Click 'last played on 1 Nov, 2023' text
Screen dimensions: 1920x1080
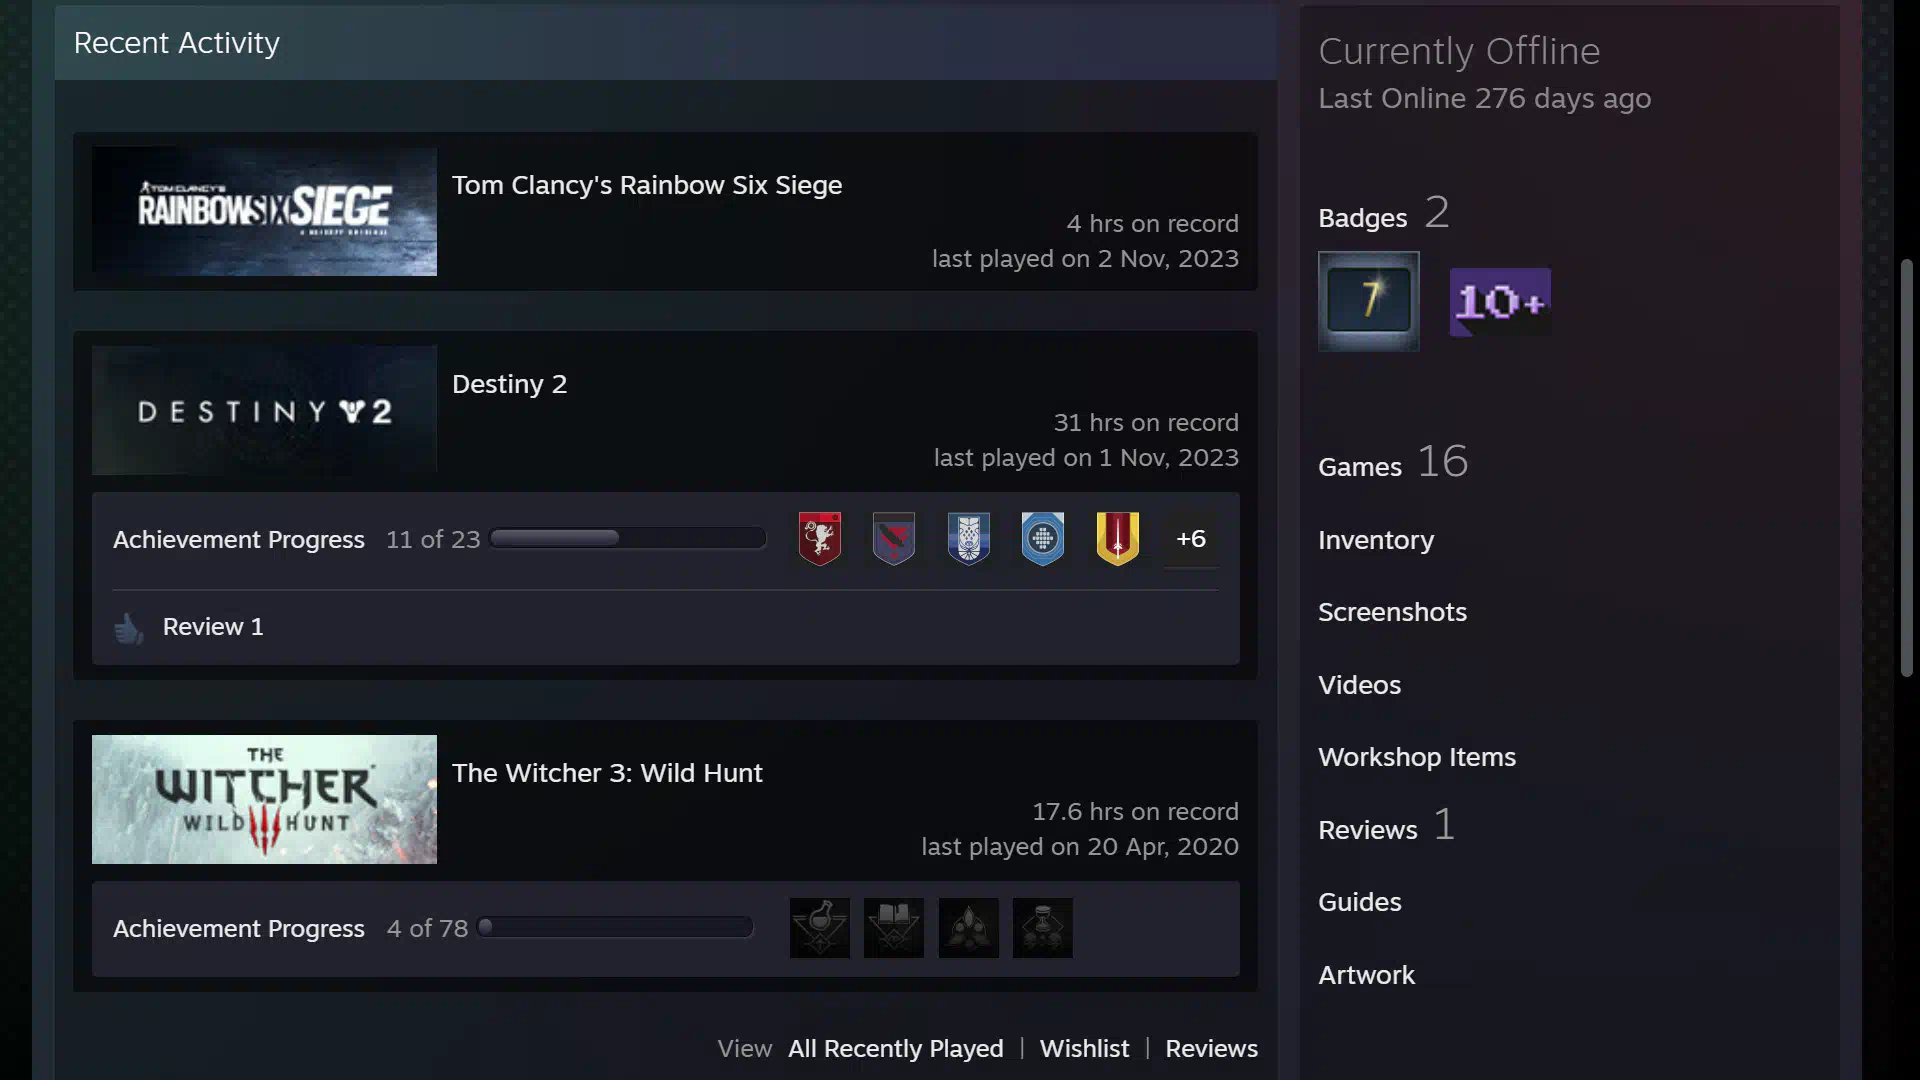click(x=1086, y=458)
